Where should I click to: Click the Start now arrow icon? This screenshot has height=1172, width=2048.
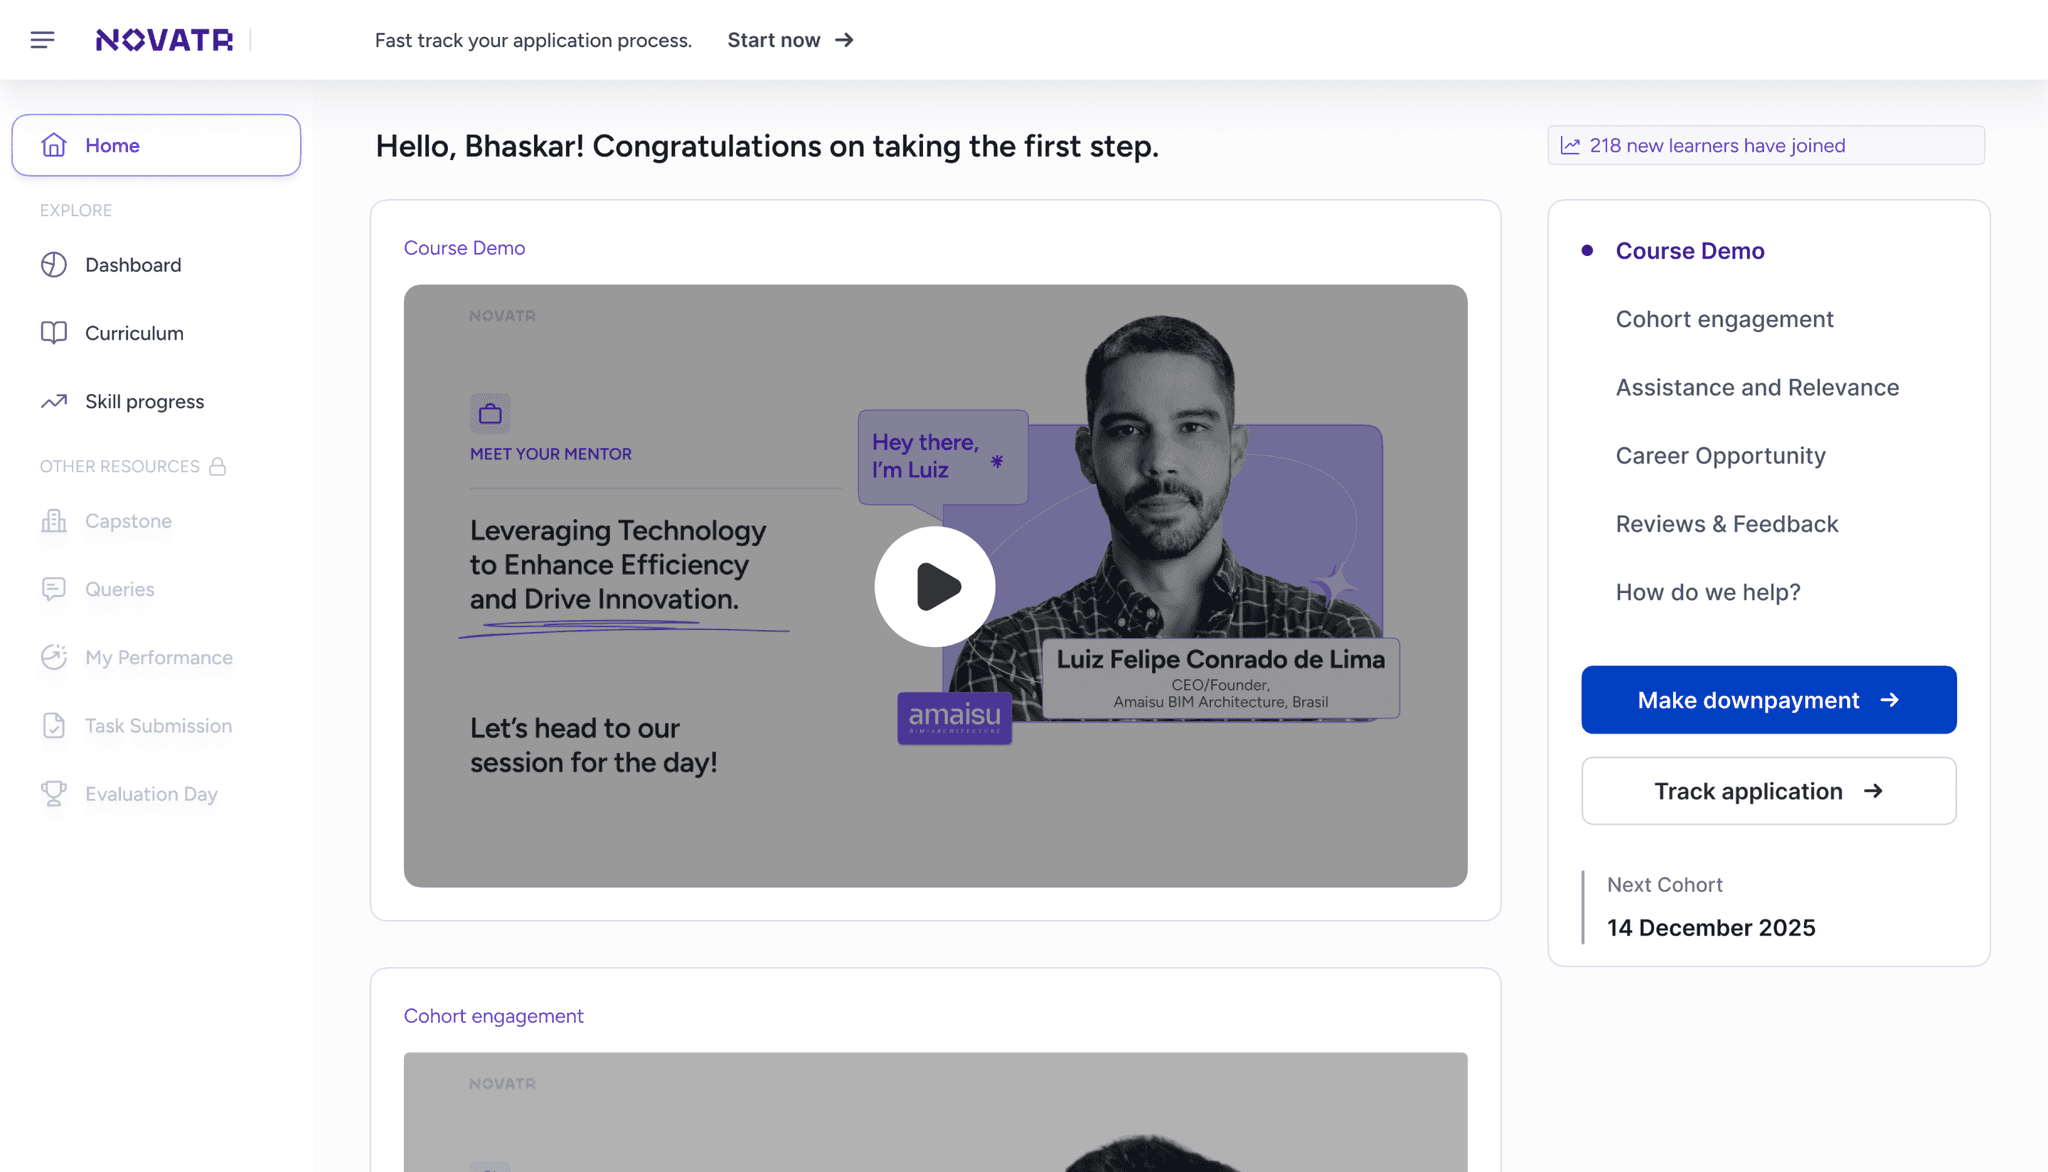(x=845, y=40)
